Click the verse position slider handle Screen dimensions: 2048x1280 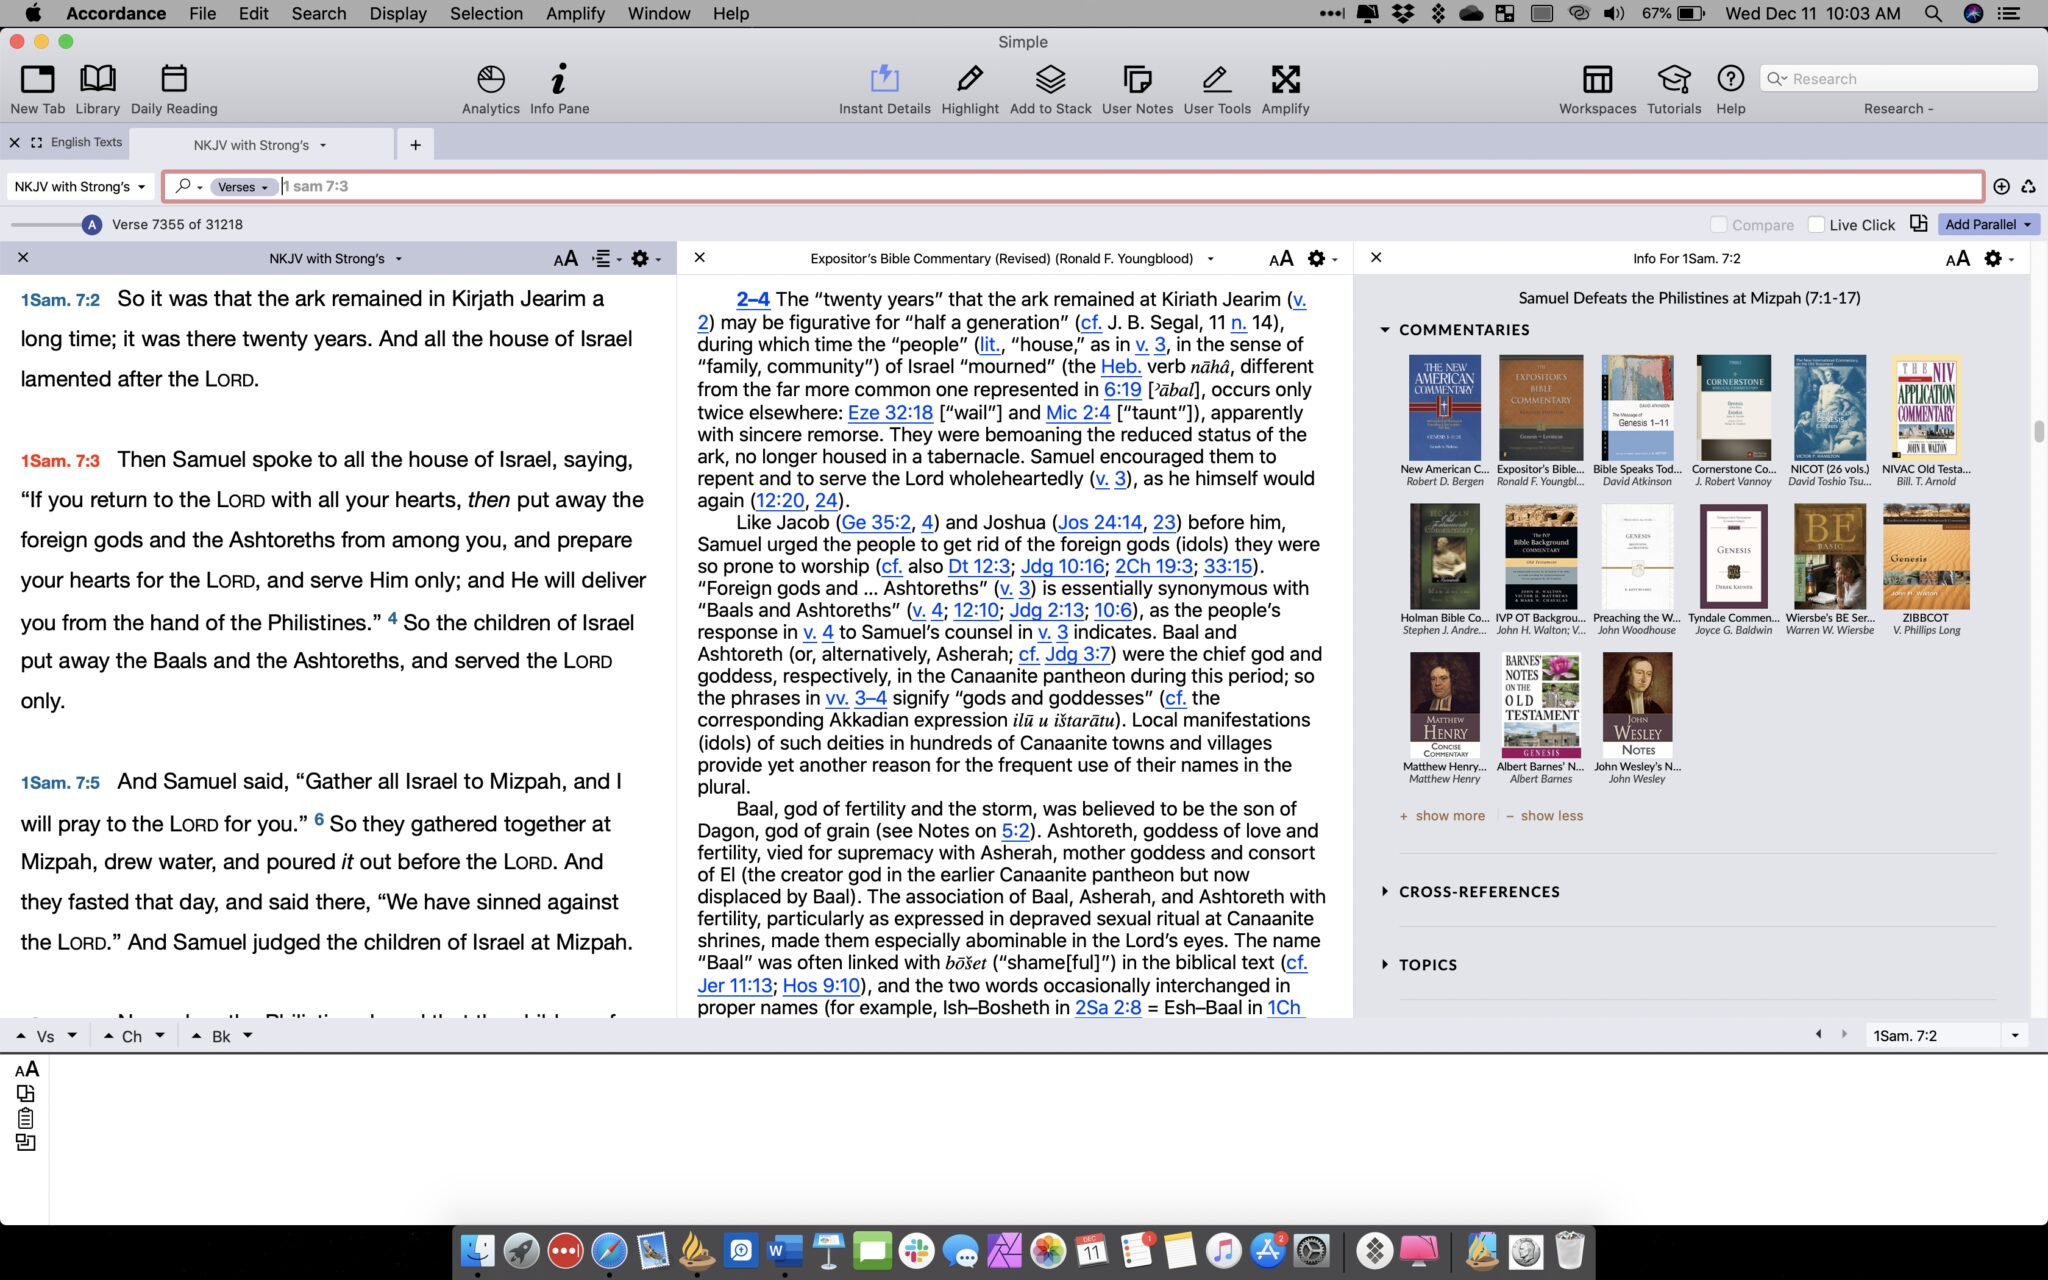pyautogui.click(x=92, y=224)
